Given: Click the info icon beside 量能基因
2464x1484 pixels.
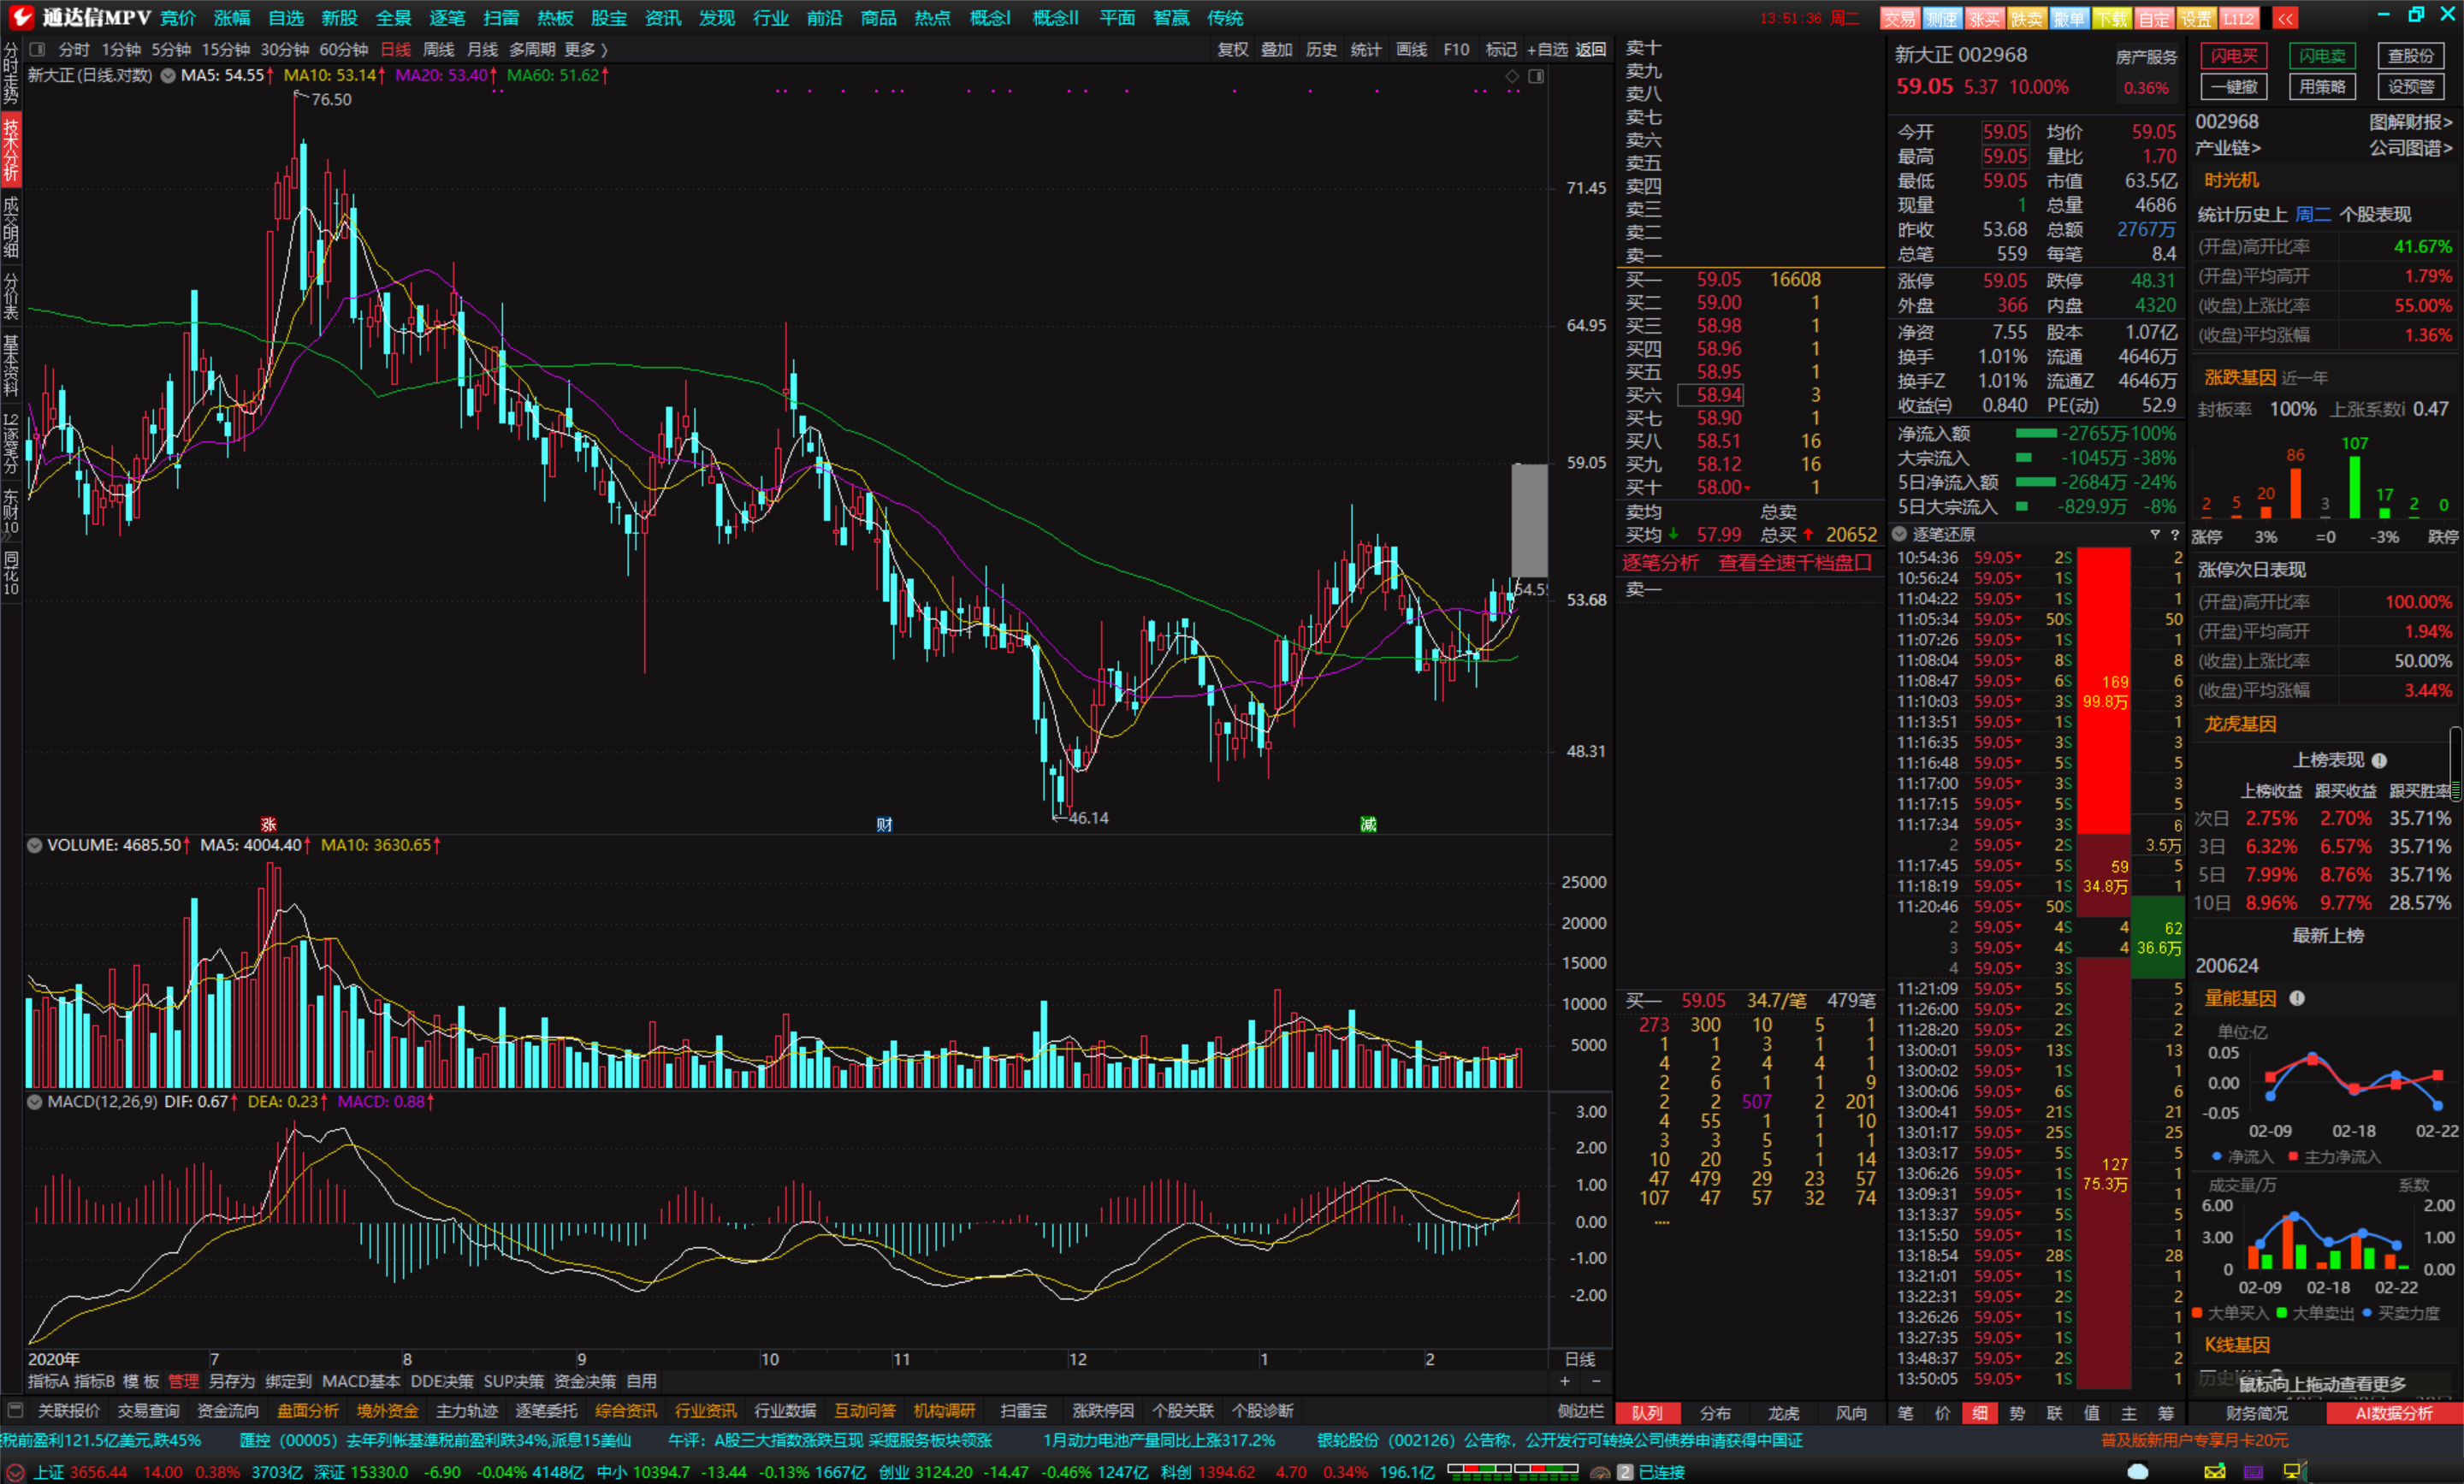Looking at the screenshot, I should click(x=2297, y=998).
